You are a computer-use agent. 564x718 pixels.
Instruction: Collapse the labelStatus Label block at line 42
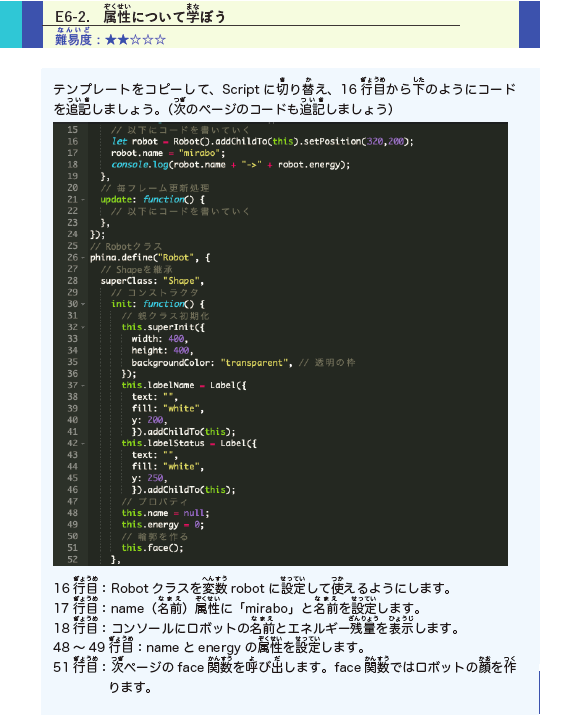coord(83,443)
